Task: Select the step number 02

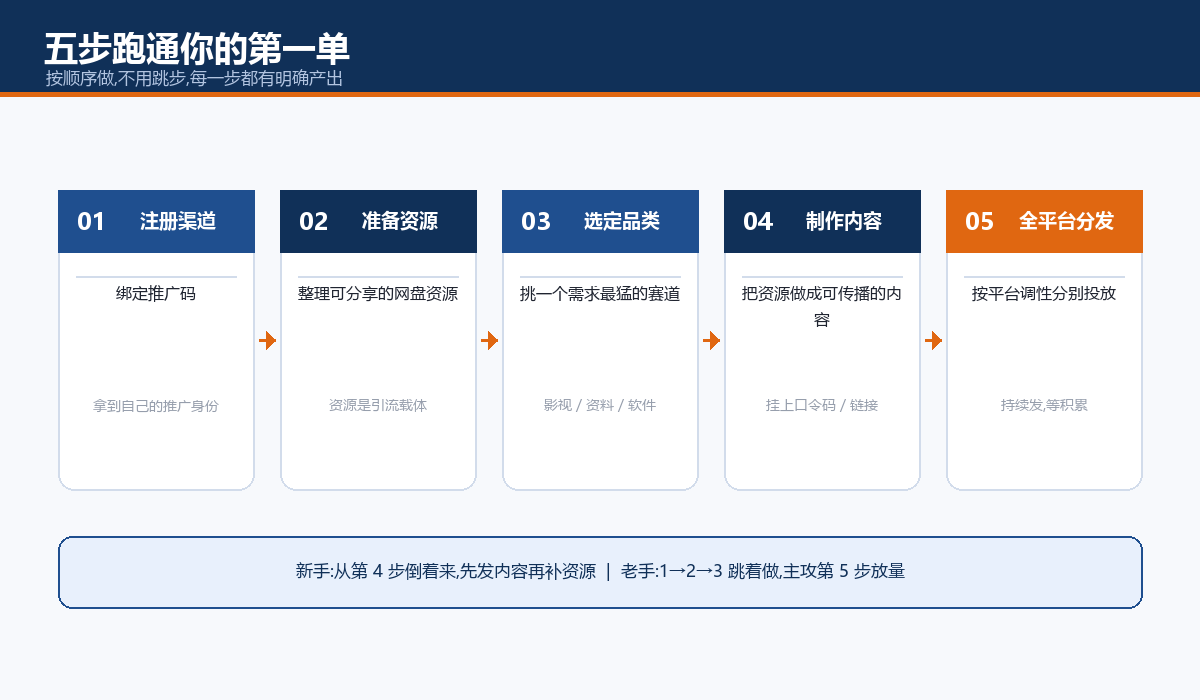Action: [314, 222]
